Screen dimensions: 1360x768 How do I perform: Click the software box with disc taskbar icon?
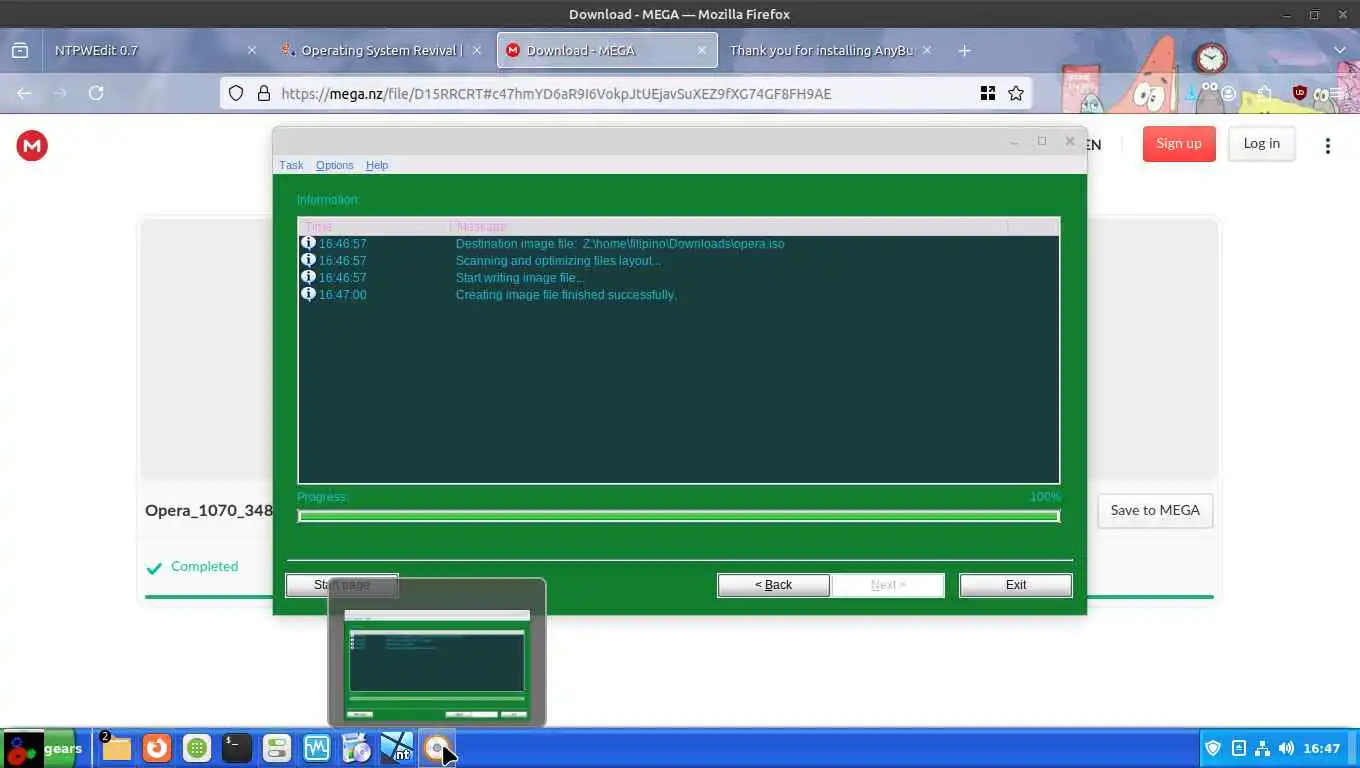pyautogui.click(x=357, y=748)
